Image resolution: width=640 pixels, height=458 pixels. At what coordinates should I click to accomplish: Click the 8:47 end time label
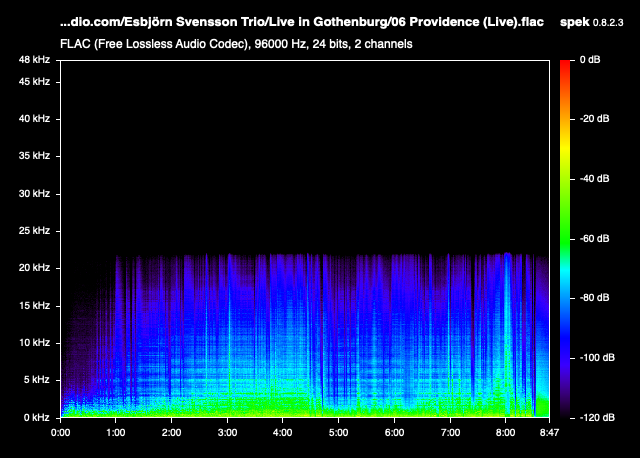(549, 433)
